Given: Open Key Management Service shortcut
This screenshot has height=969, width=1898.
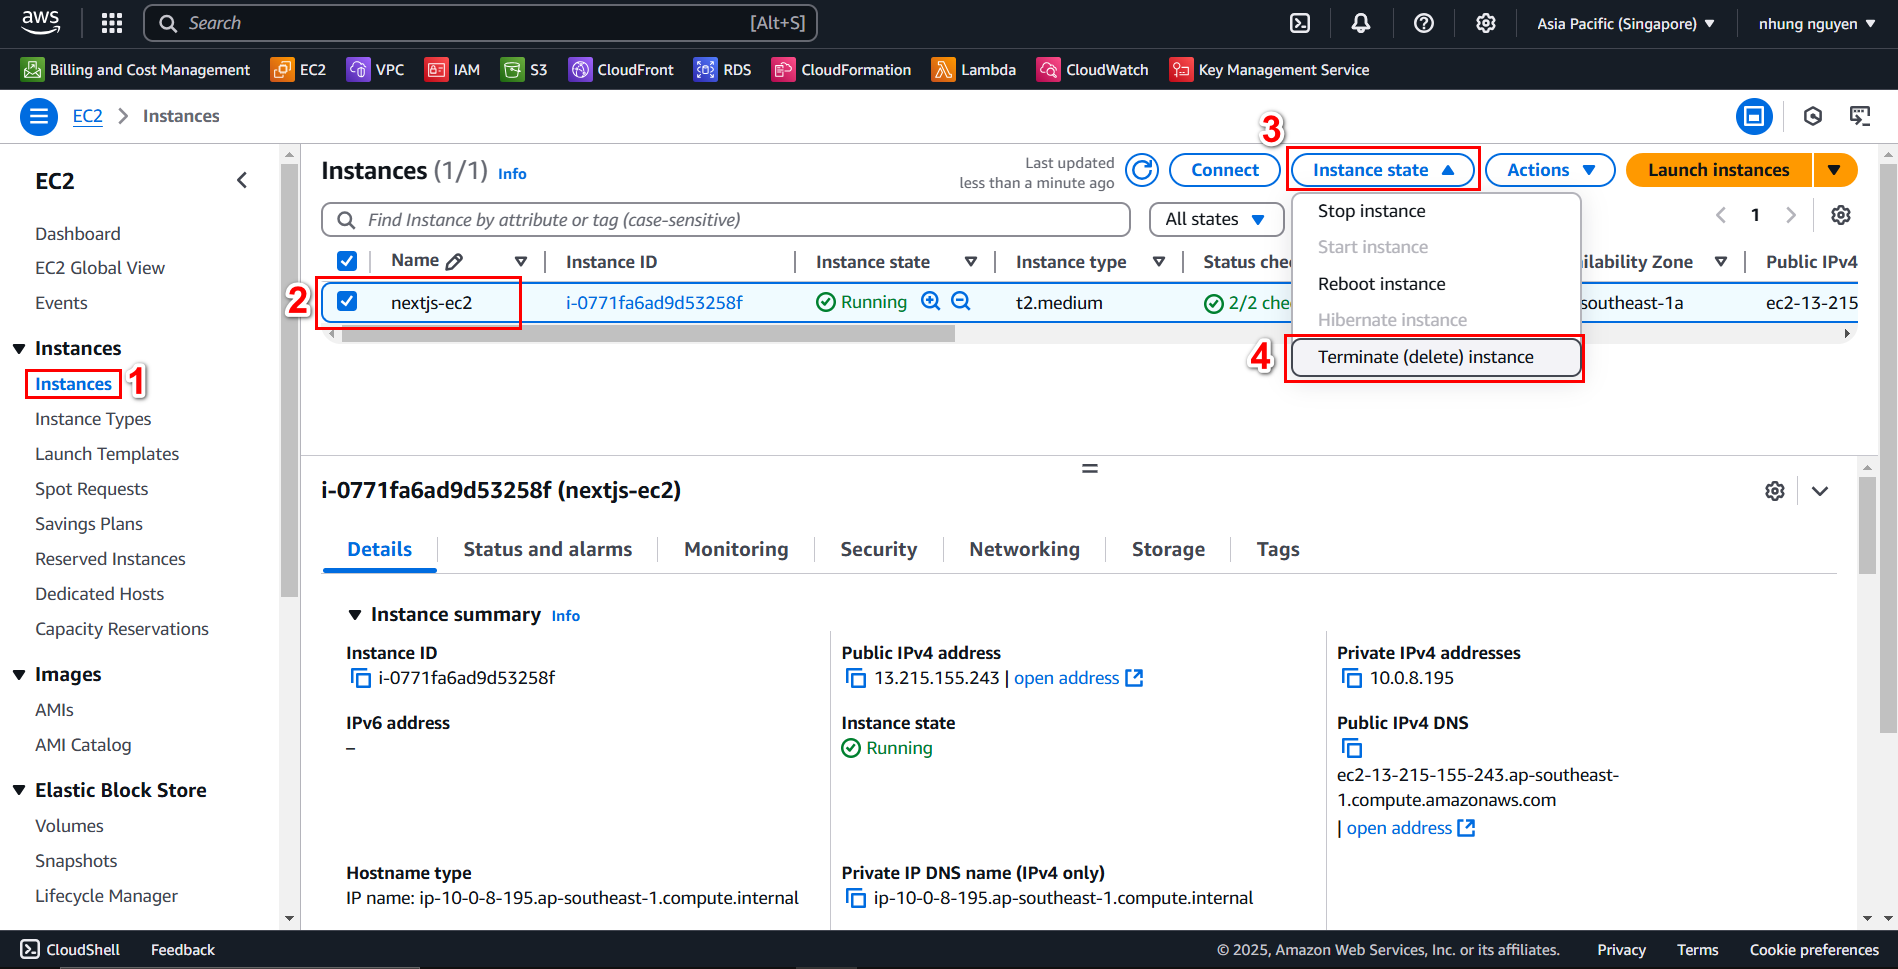Looking at the screenshot, I should point(1269,70).
